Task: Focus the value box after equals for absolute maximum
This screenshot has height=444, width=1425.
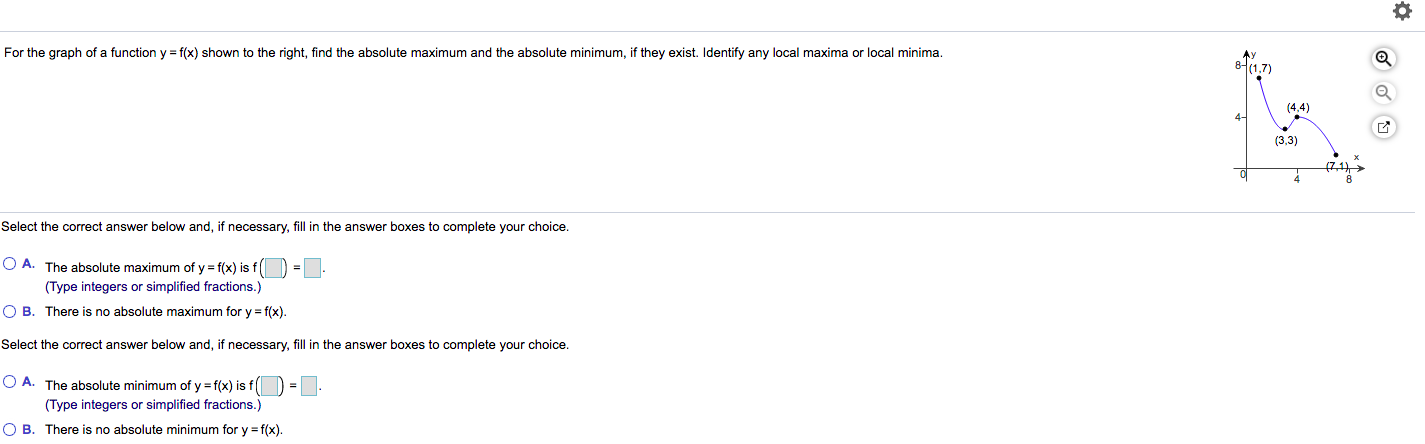Action: tap(313, 268)
